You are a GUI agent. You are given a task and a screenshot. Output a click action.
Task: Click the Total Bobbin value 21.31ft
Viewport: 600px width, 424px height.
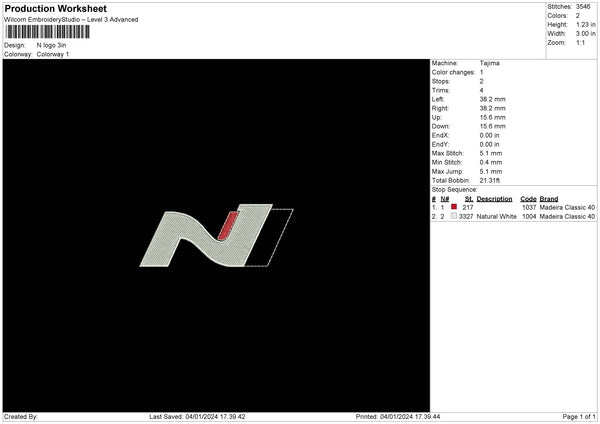tap(490, 181)
